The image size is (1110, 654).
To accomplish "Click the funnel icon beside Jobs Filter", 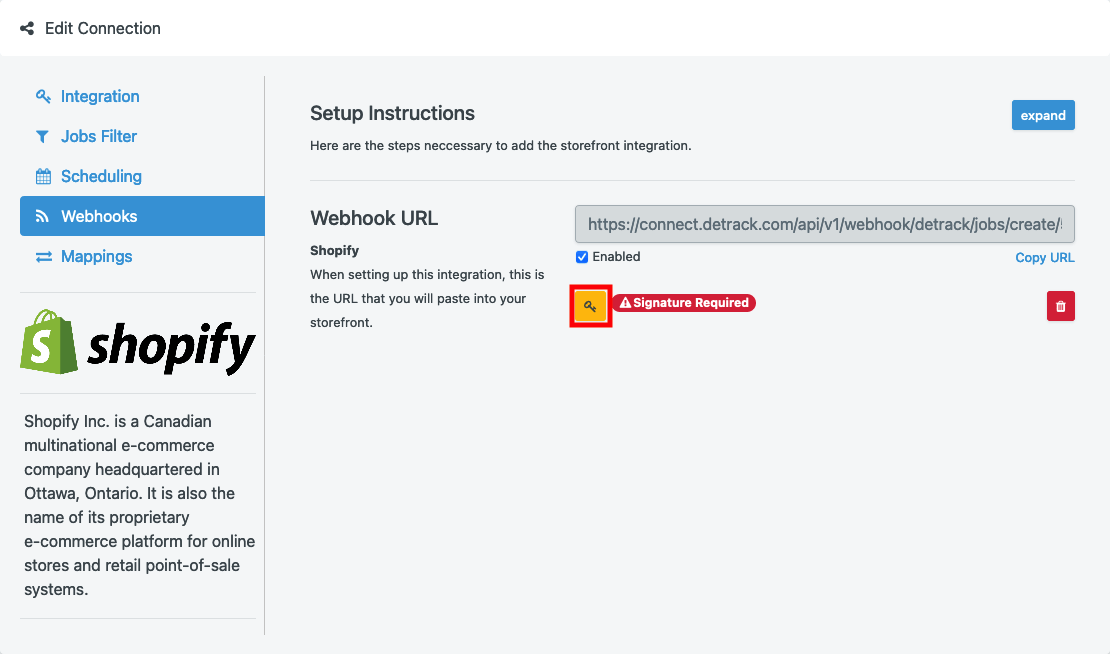I will point(42,137).
